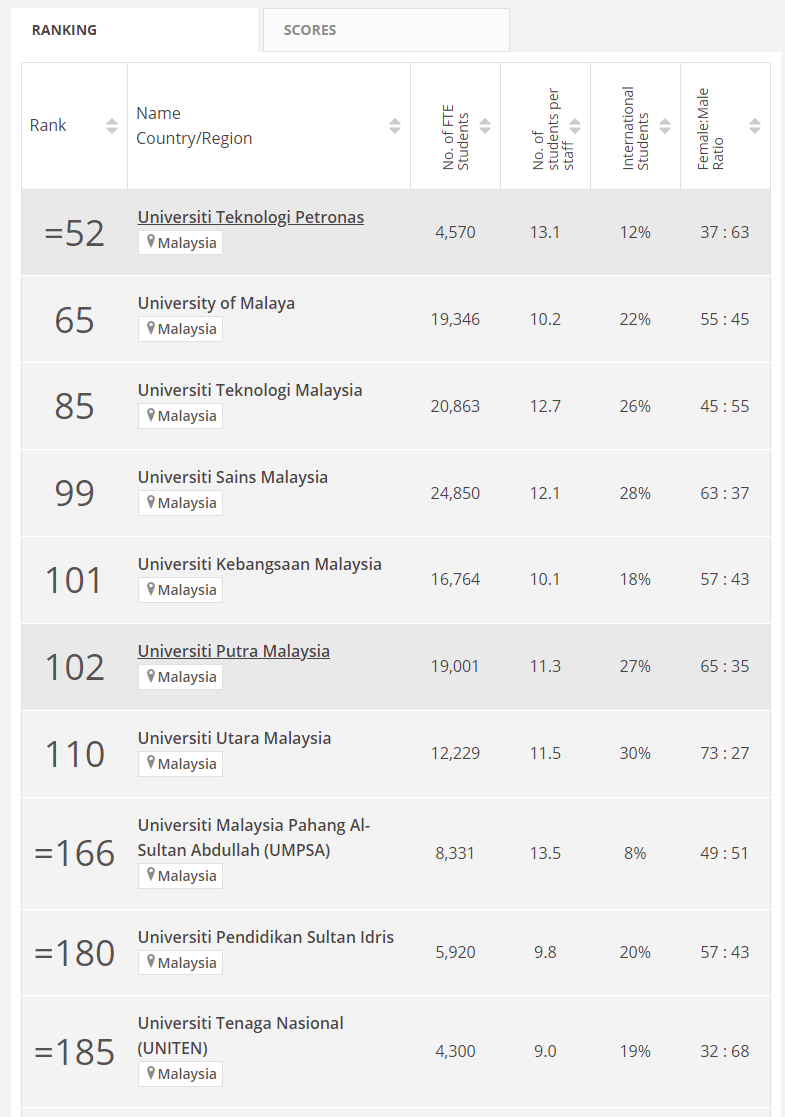The image size is (785, 1117).
Task: Sort by Female:Male Ratio arrows
Action: [755, 126]
